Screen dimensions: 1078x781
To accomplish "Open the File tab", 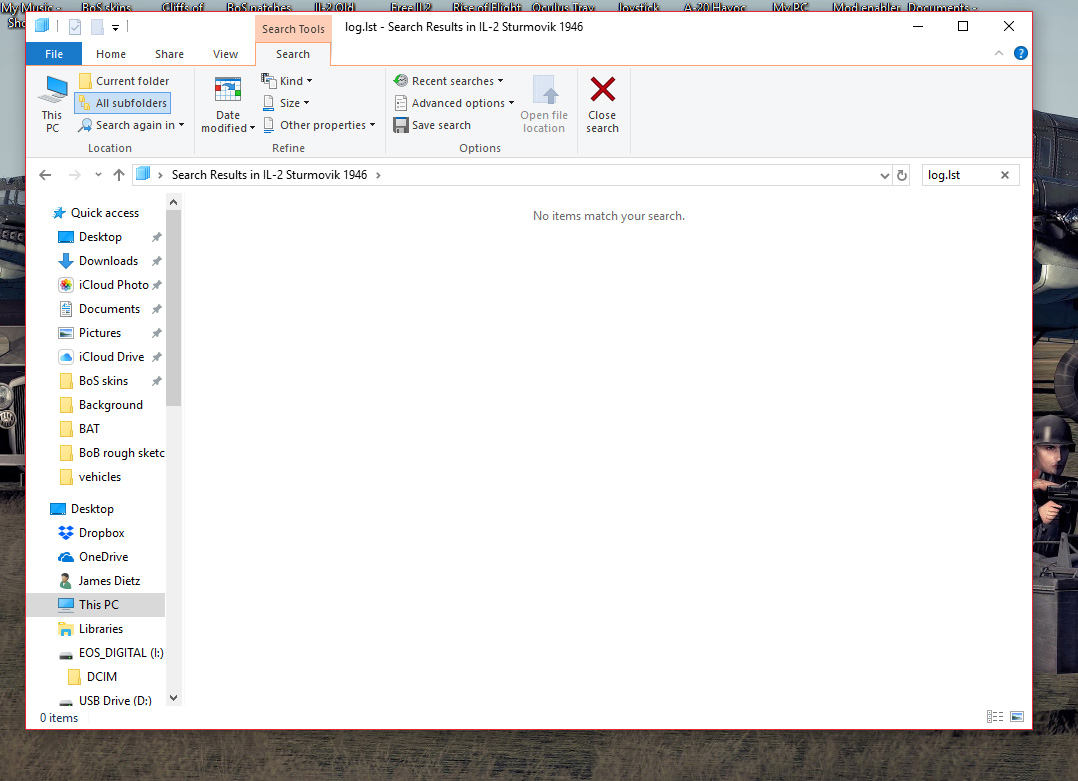I will [x=54, y=54].
